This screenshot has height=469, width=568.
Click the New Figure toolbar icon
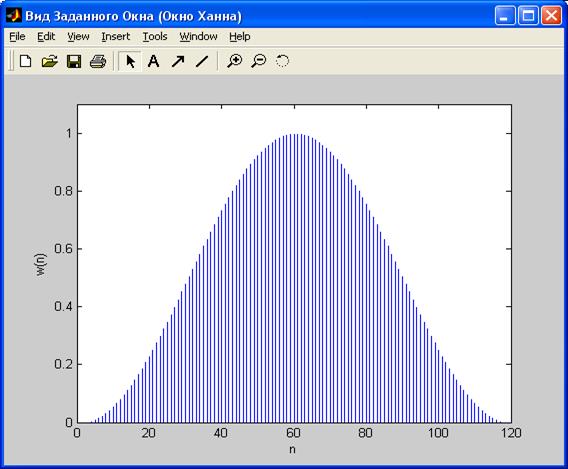coord(25,61)
